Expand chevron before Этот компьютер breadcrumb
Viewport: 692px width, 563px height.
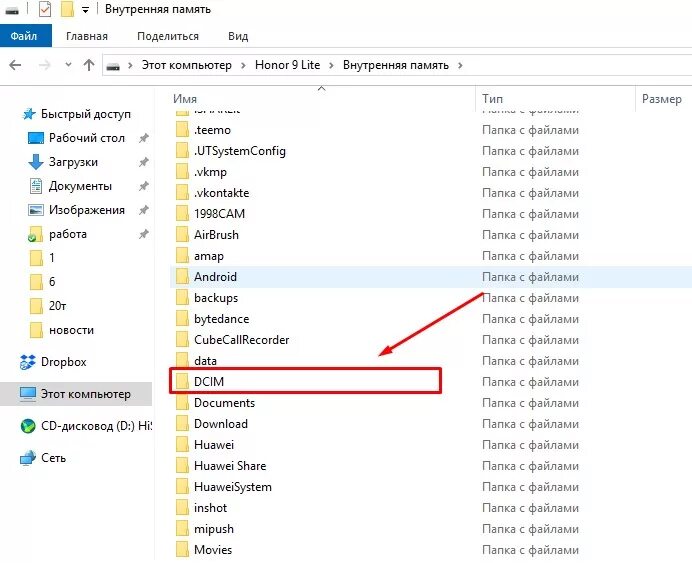[x=130, y=66]
